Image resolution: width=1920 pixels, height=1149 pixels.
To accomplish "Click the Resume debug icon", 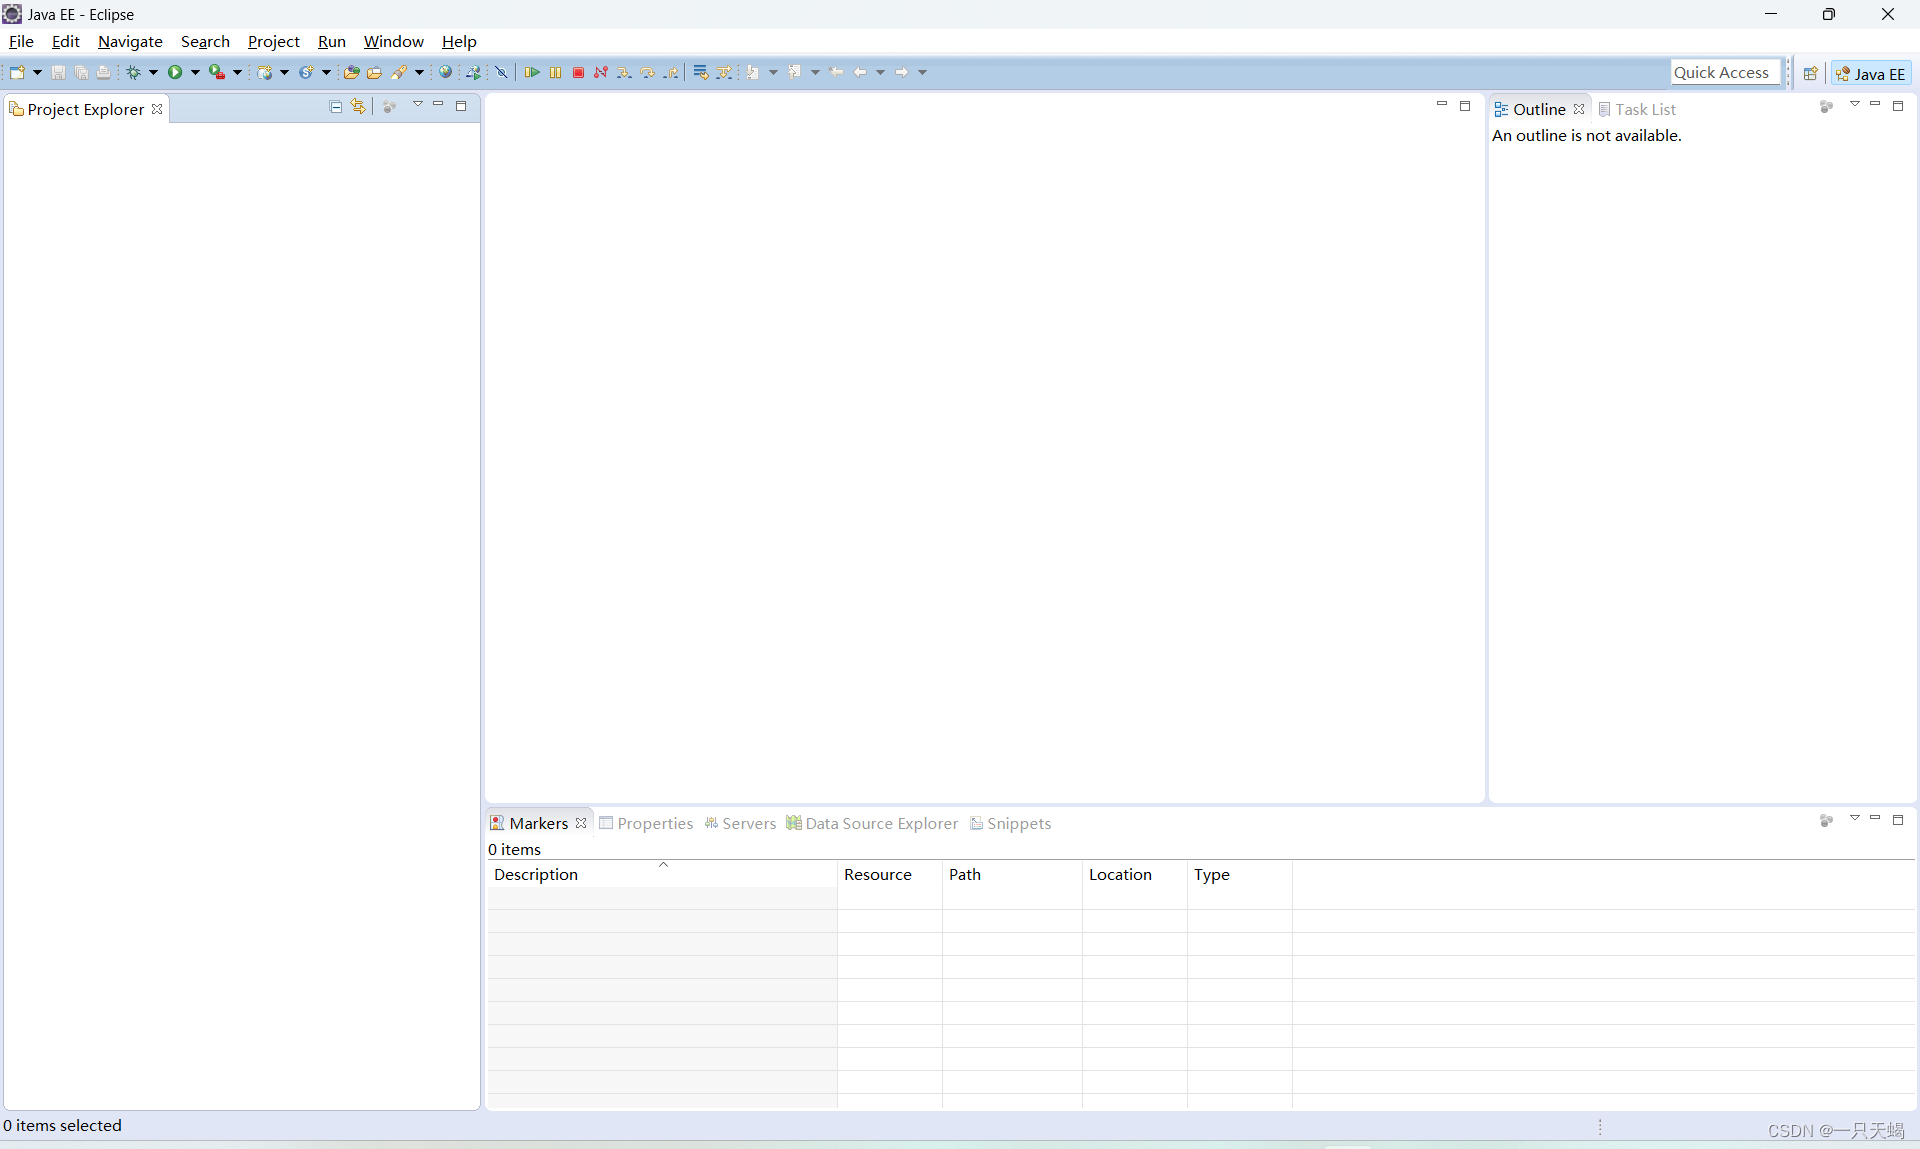I will (x=532, y=72).
